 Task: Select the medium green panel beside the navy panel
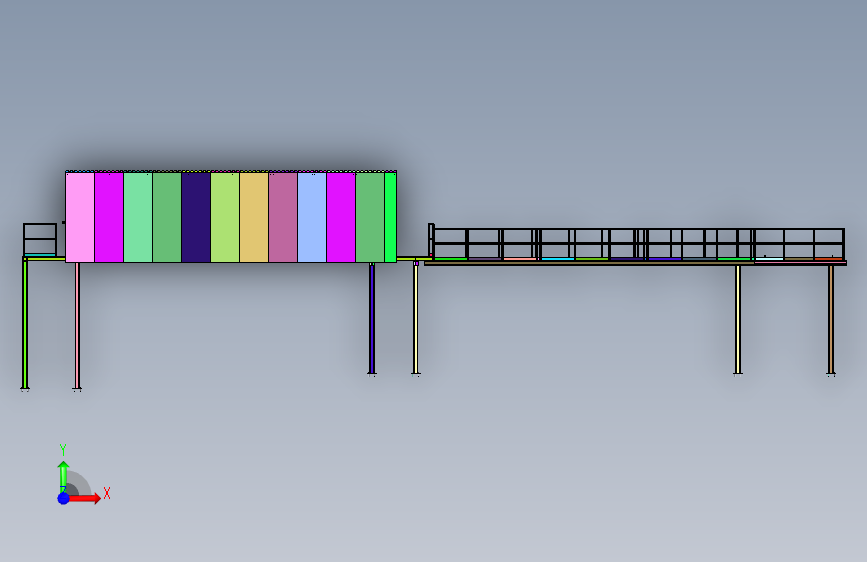(x=167, y=217)
